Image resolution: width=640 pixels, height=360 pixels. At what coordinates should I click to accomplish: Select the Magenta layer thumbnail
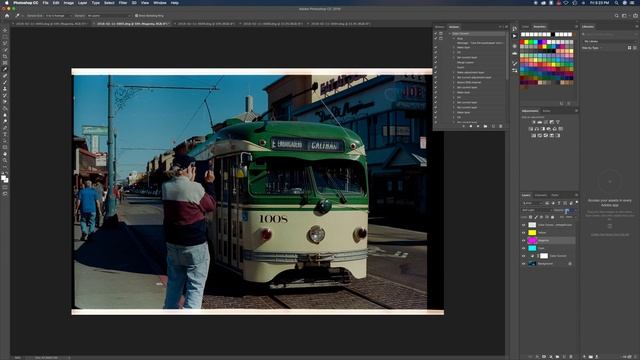click(x=532, y=240)
